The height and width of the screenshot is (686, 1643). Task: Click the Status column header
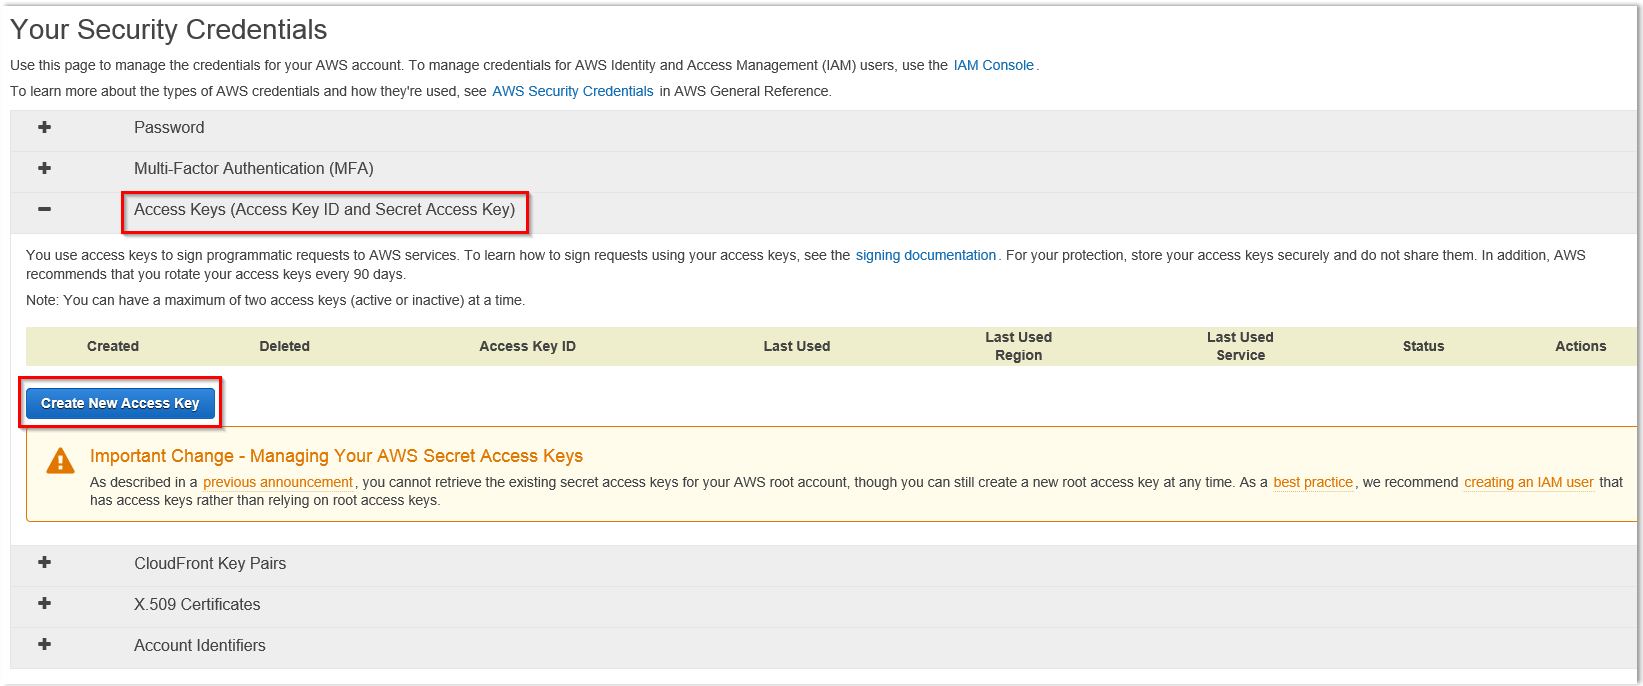pos(1423,346)
